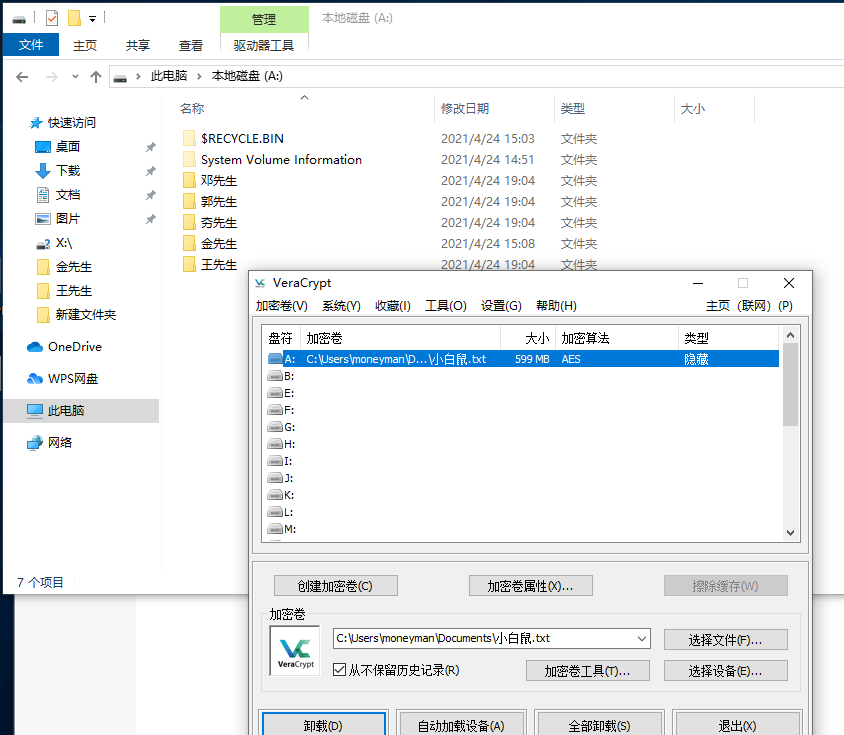Open the 邓先生 folder icon
The image size is (844, 735).
tap(189, 181)
